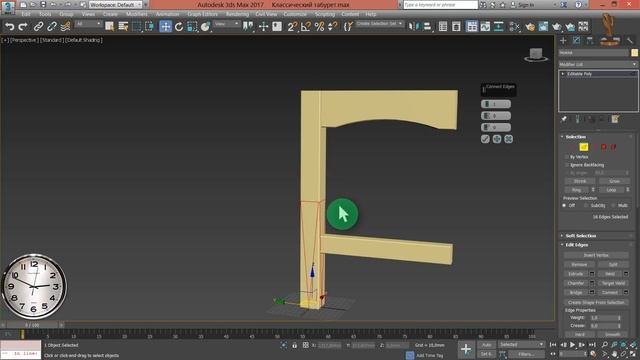Select the Bind to Space Warp tool

[x=65, y=27]
